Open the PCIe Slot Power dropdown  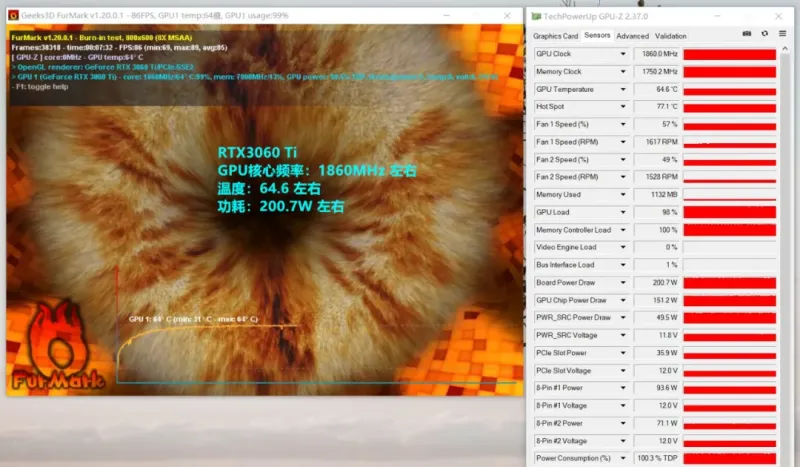coord(623,353)
